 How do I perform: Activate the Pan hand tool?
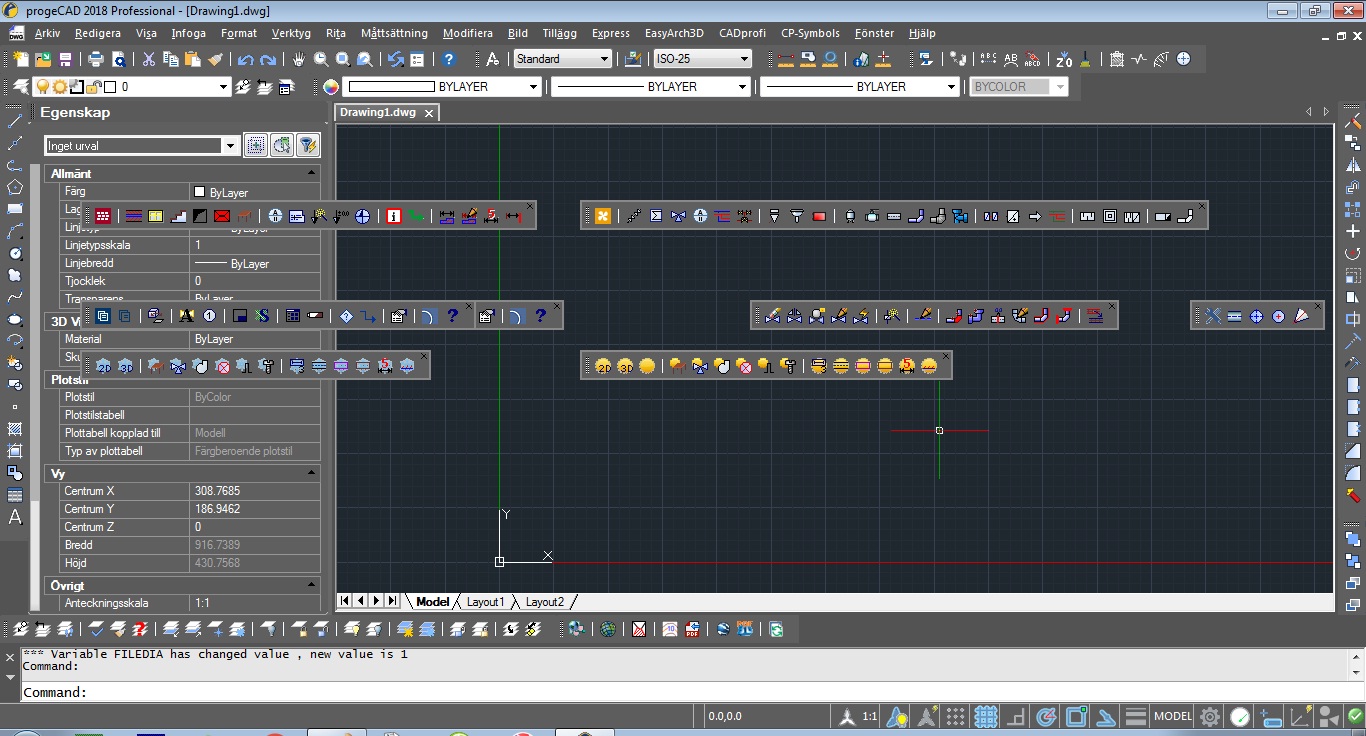coord(299,59)
